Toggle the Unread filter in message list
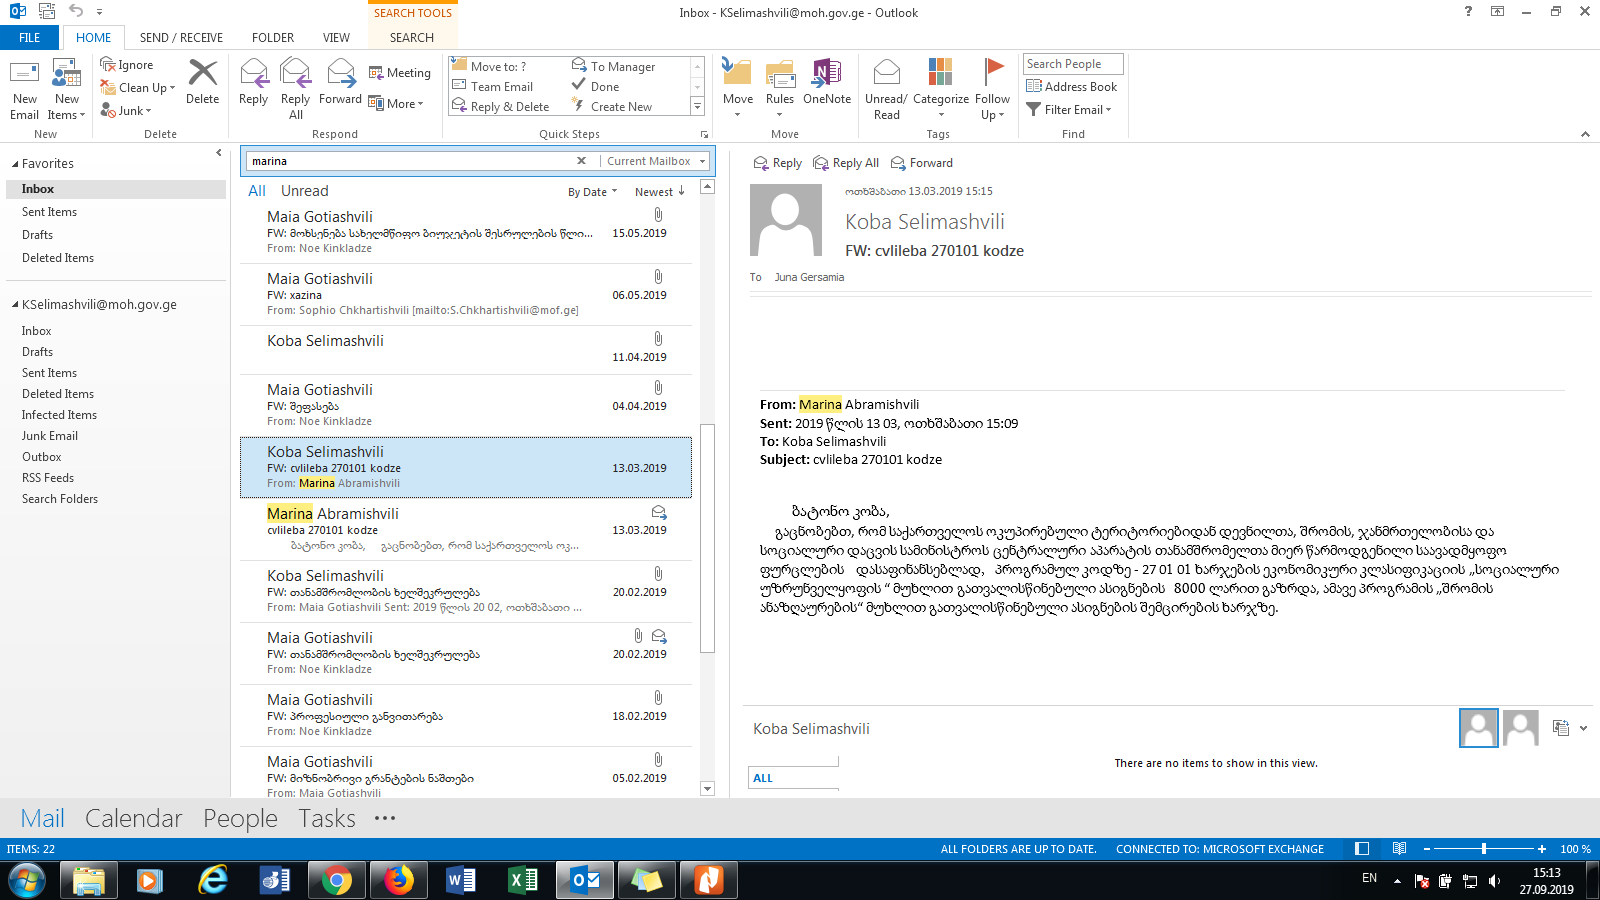Viewport: 1600px width, 900px height. point(304,191)
